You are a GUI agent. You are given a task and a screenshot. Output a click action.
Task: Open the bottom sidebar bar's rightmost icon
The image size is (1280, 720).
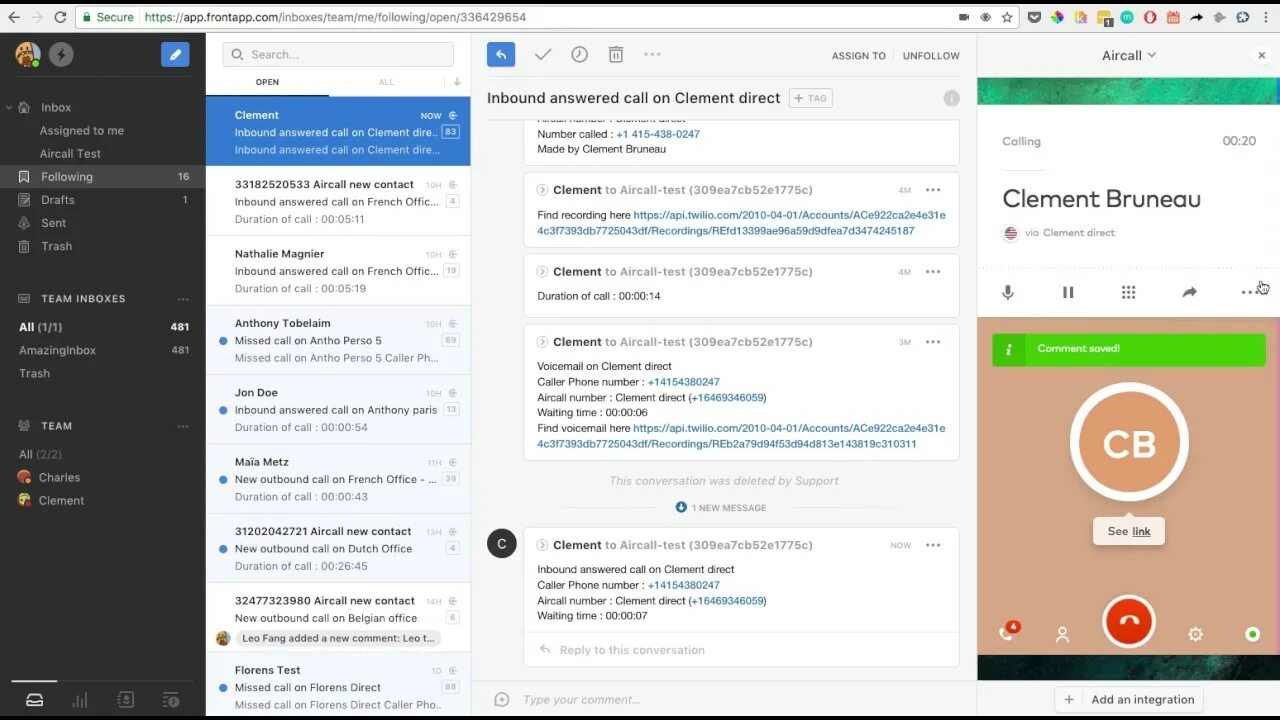pos(171,700)
